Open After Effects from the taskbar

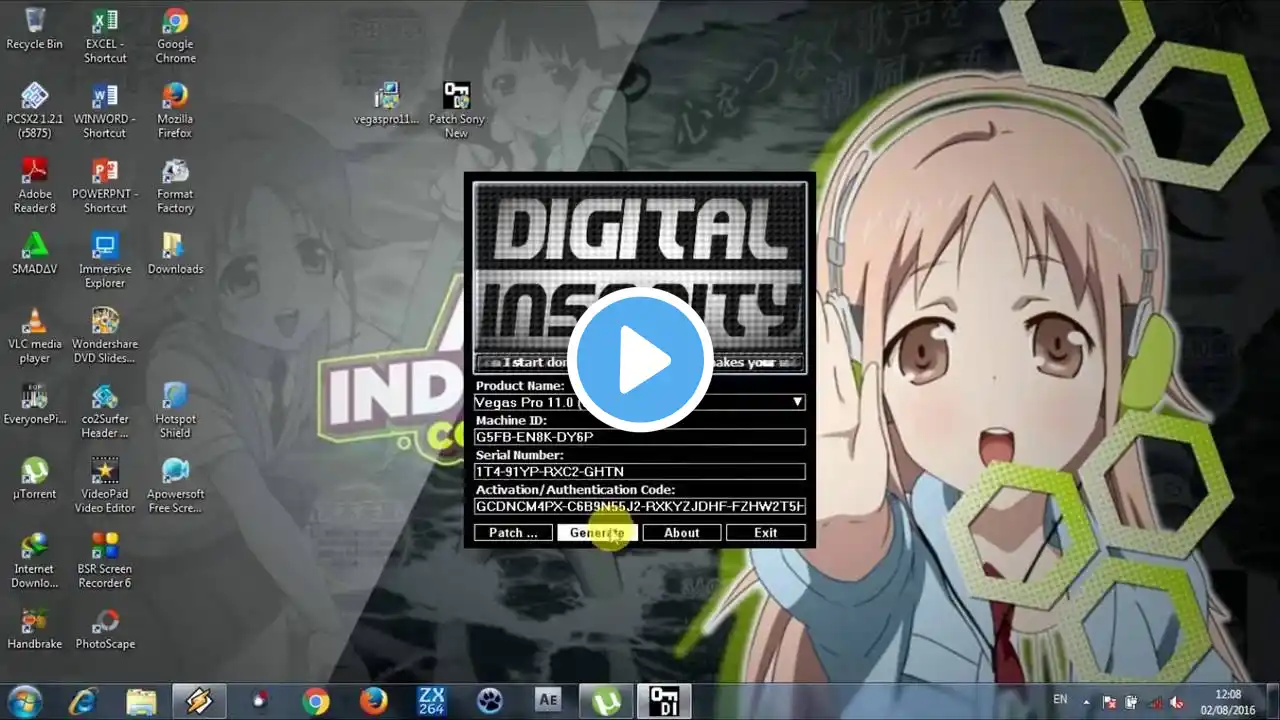pos(548,701)
